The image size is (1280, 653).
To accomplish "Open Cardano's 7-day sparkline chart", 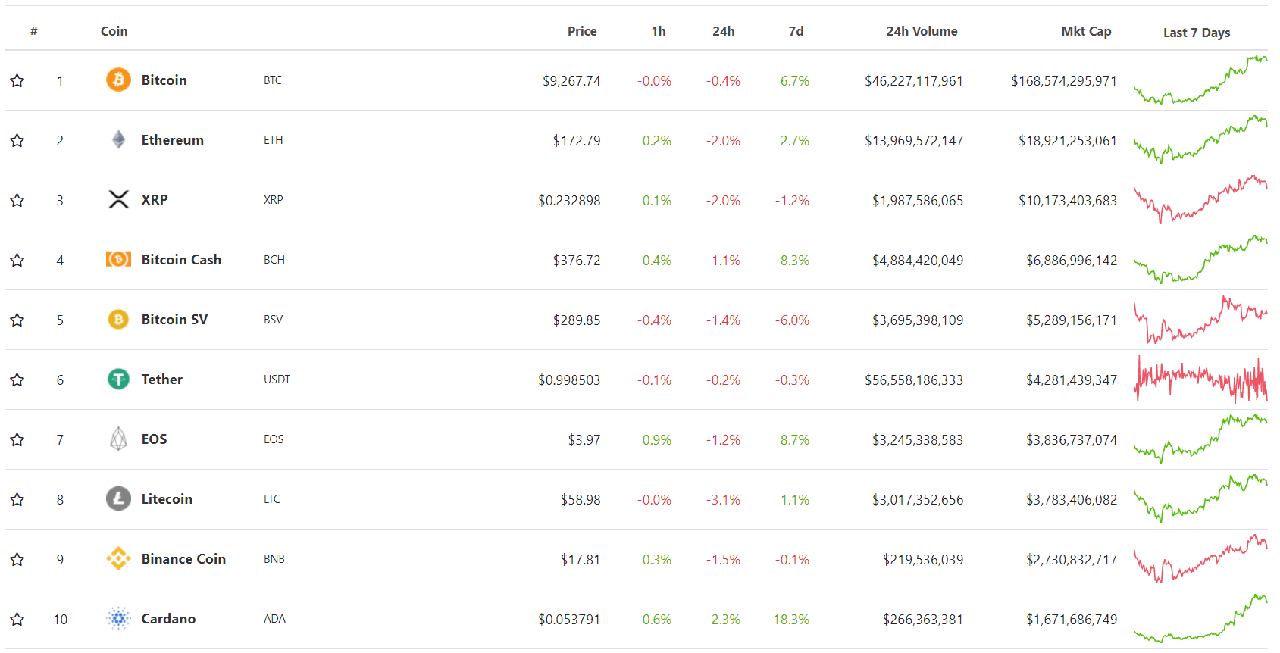I will [x=1200, y=619].
